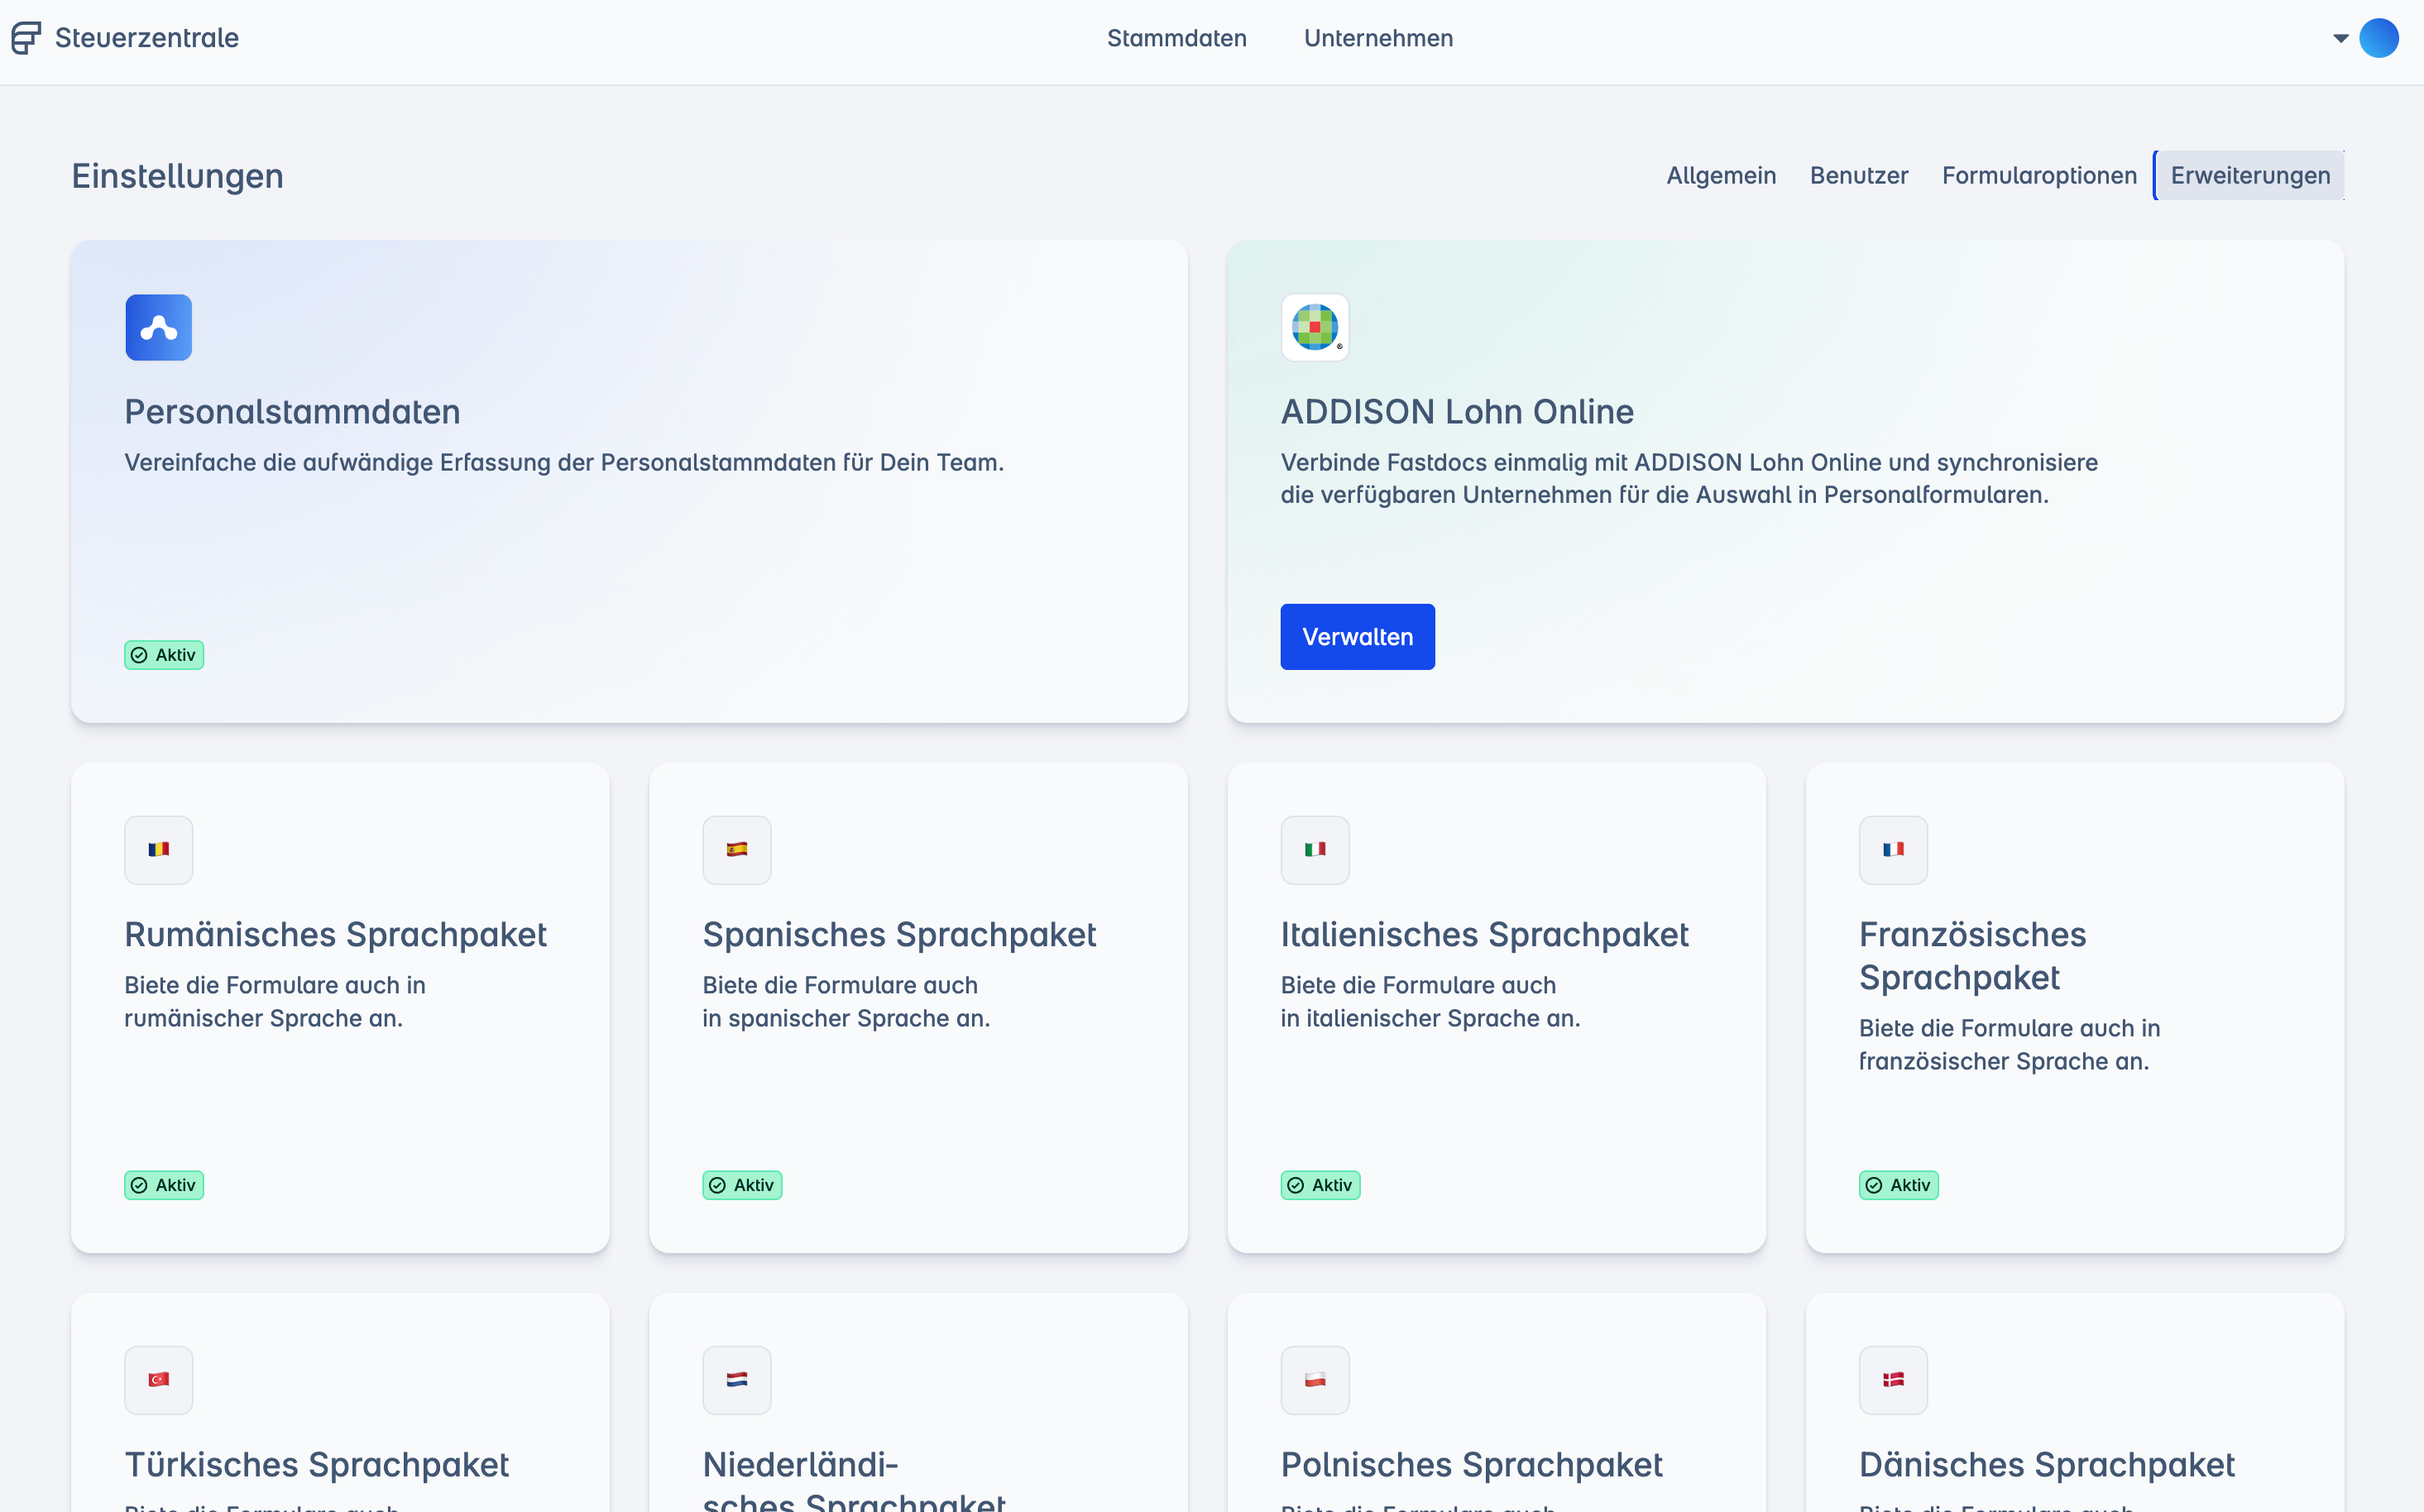2424x1512 pixels.
Task: Expand the user account dropdown arrow
Action: (x=2340, y=39)
